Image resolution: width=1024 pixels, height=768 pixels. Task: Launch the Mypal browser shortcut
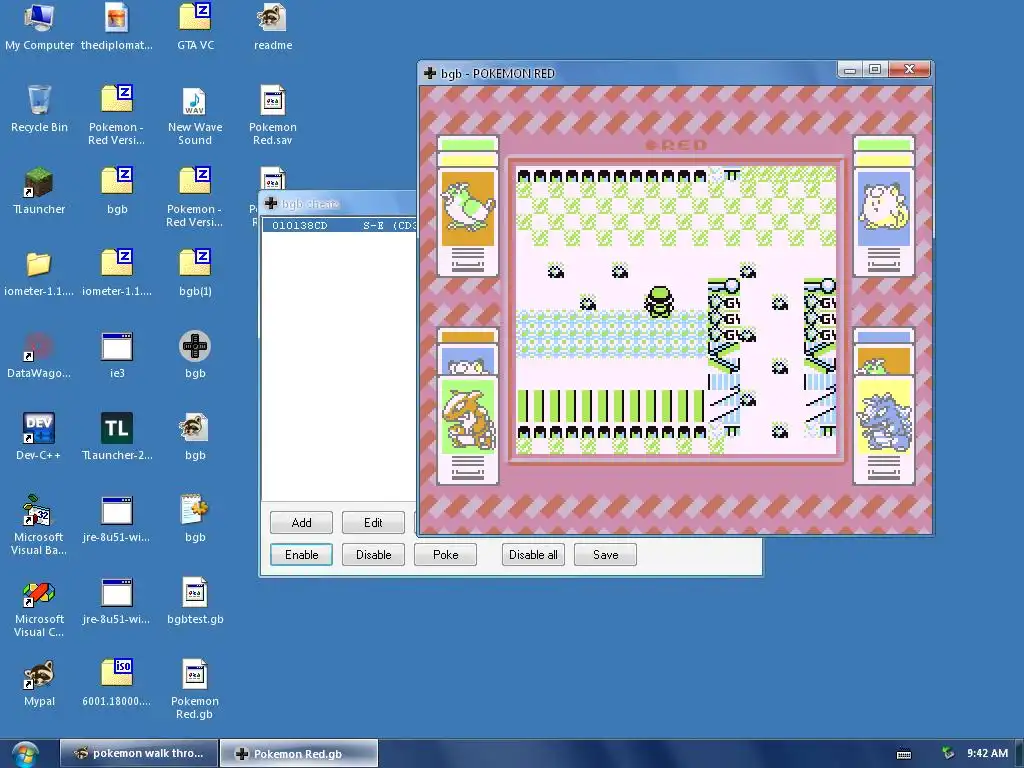point(39,683)
